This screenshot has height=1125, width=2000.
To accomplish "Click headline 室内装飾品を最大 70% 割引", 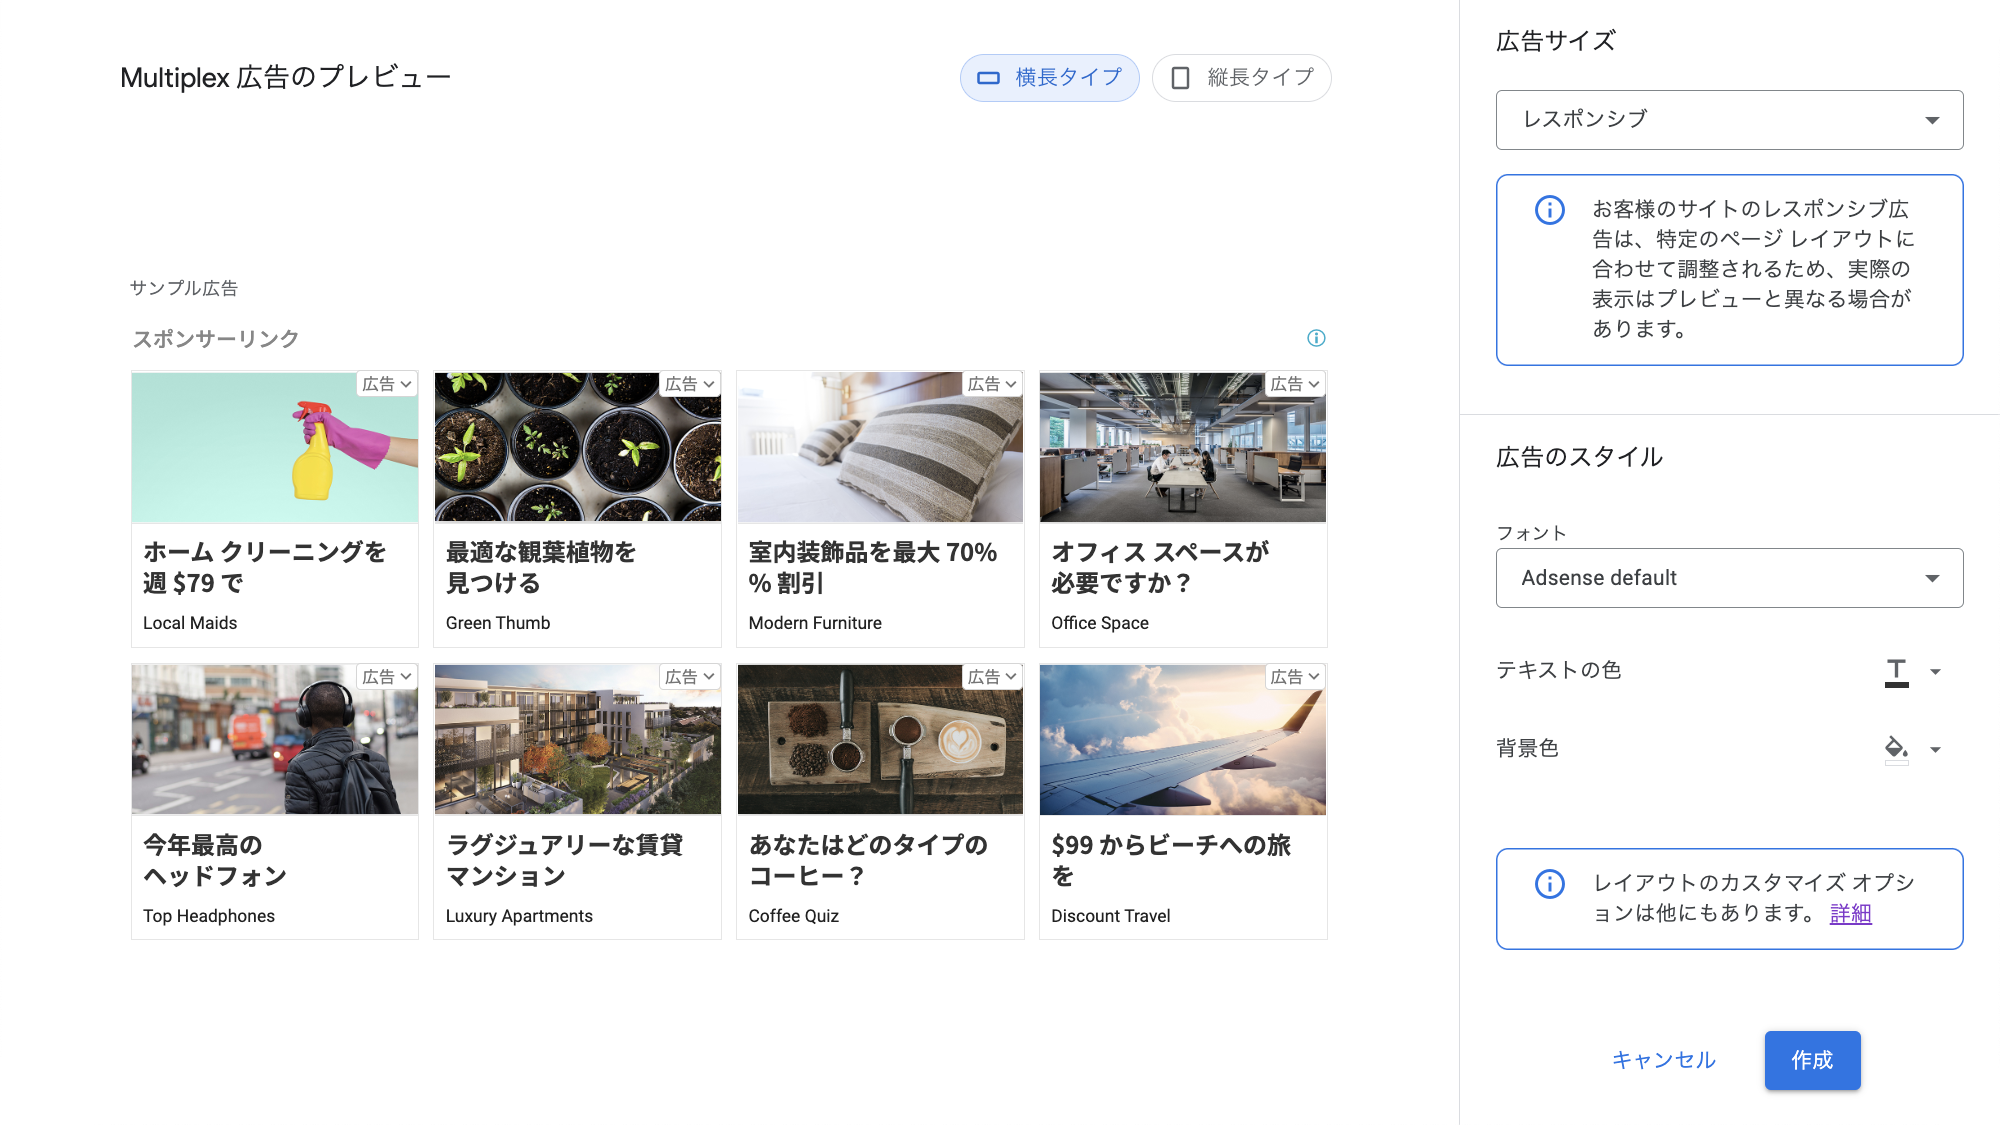I will point(873,567).
